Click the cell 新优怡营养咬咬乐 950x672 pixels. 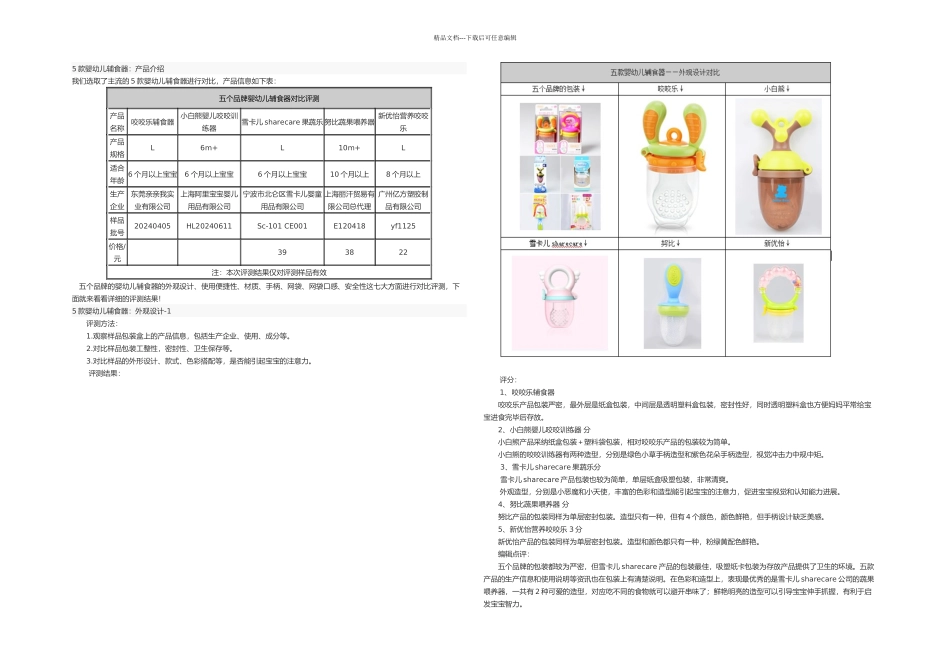click(x=403, y=122)
